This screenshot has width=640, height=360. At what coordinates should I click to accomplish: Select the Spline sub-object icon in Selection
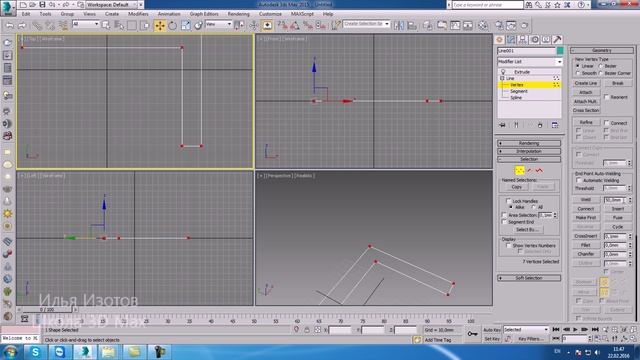pos(540,170)
